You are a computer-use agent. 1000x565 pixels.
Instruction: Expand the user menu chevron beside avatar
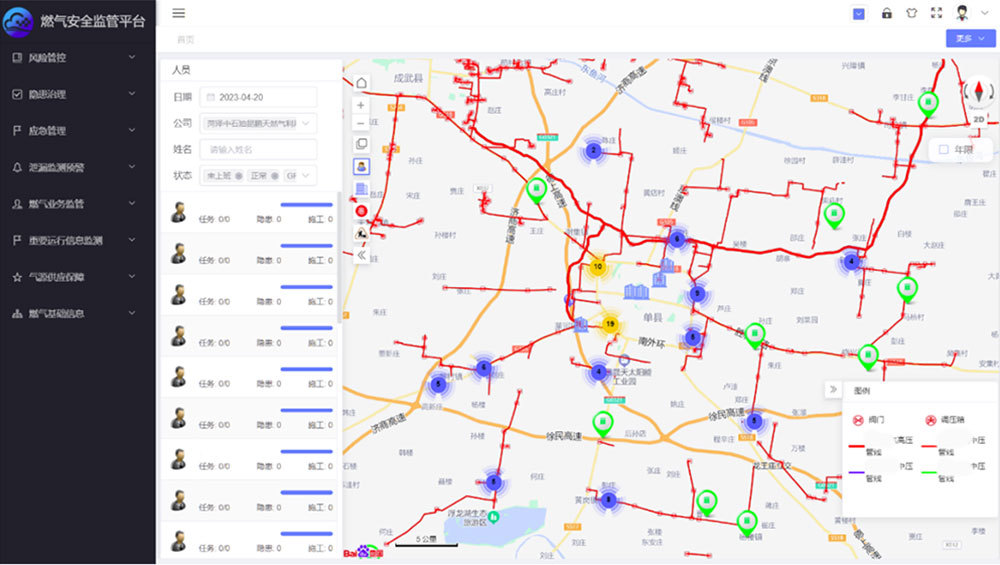tap(984, 13)
